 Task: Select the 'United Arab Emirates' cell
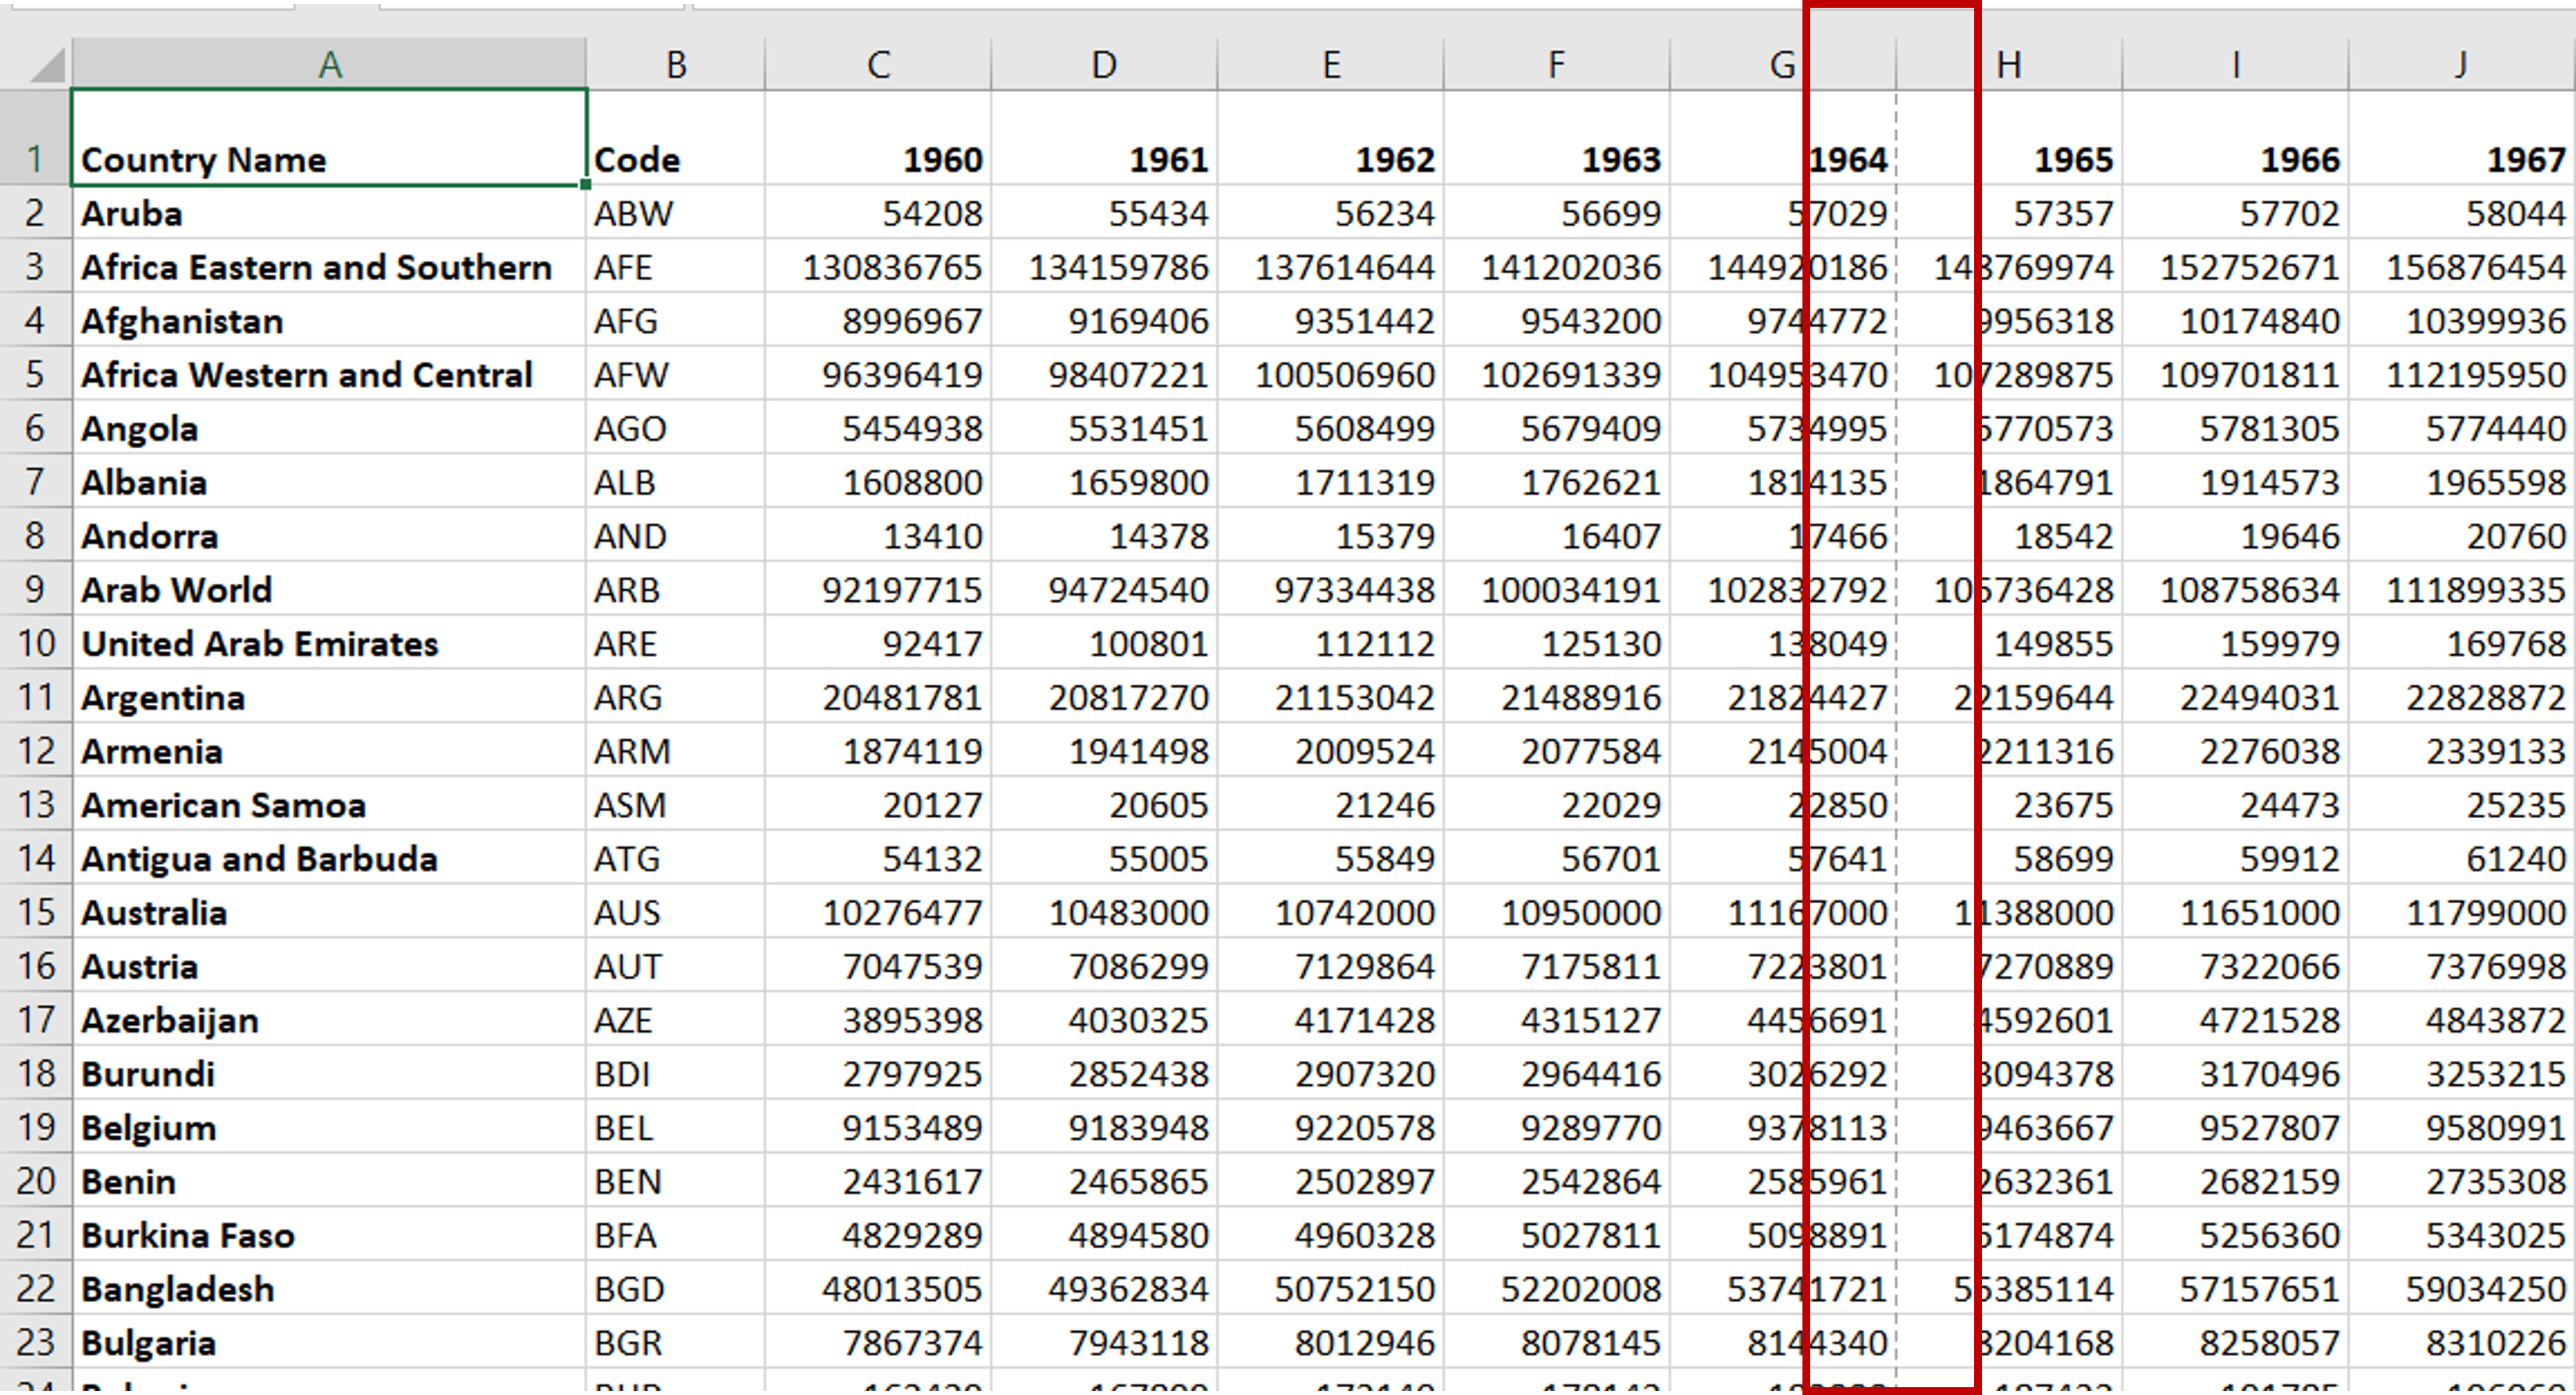pyautogui.click(x=329, y=643)
